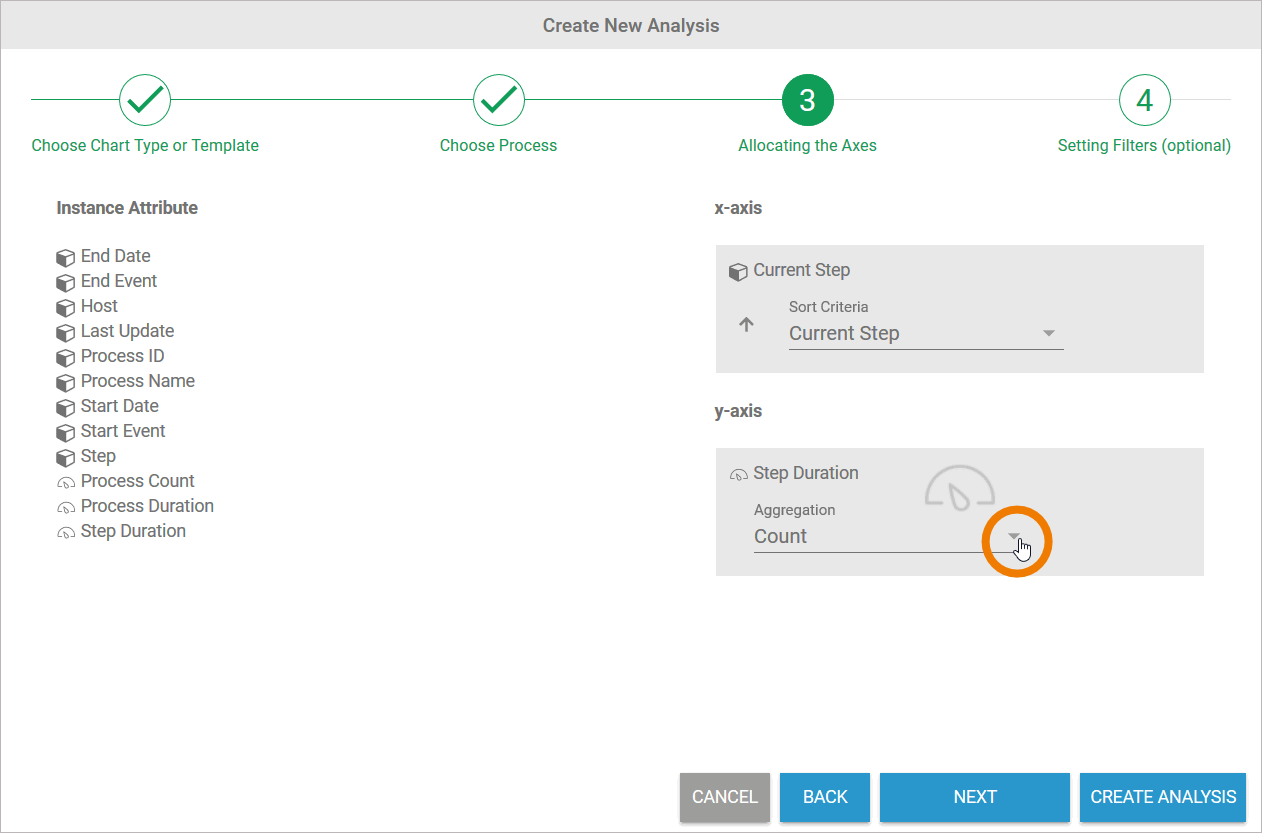Screen dimensions: 1262x833
Task: Click the gauge icon beside Process Duration
Action: [x=66, y=507]
